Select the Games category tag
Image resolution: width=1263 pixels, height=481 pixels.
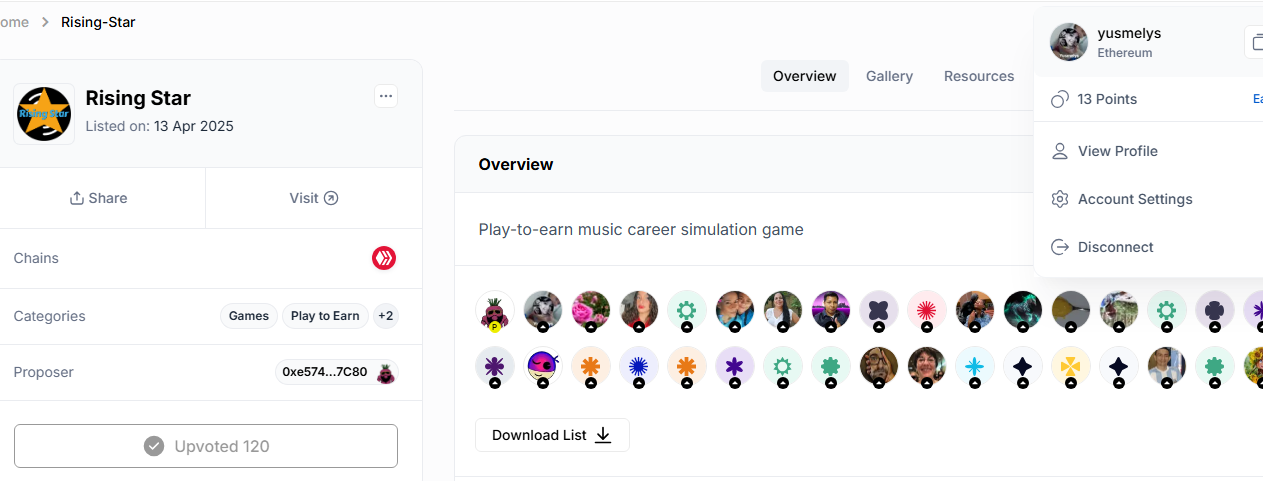point(249,316)
